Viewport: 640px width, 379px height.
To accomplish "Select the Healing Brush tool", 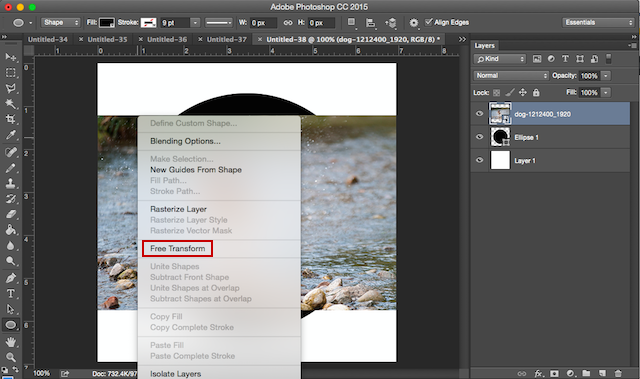I will pos(11,152).
